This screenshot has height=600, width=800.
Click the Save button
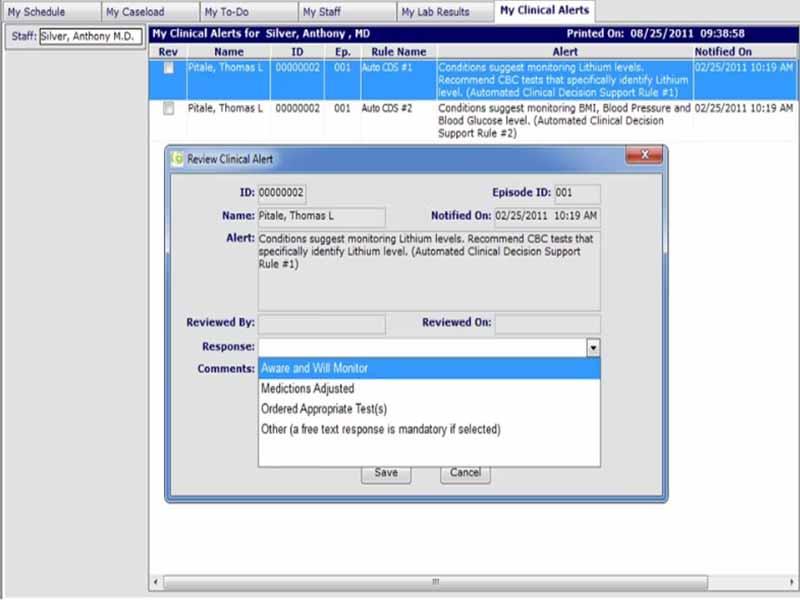(386, 474)
